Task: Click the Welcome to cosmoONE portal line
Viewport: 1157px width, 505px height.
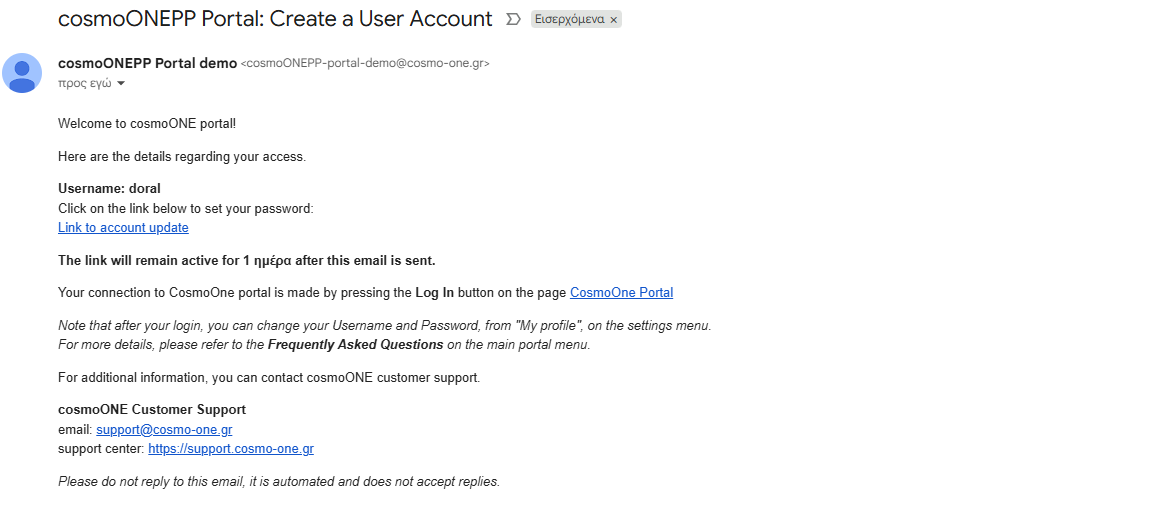Action: point(147,124)
